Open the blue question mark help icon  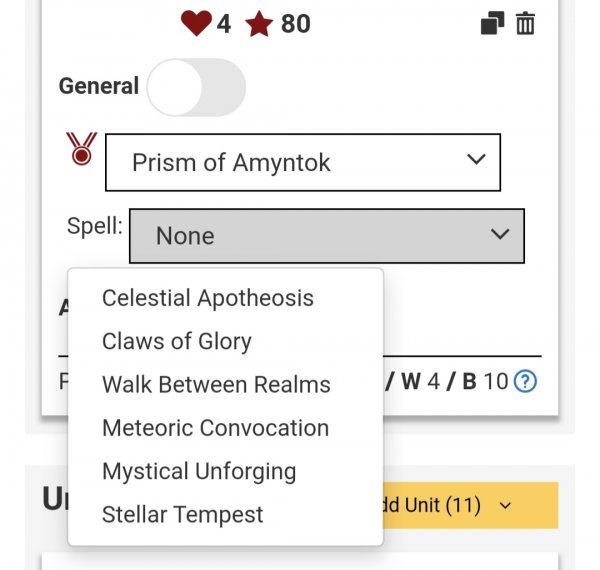(525, 381)
